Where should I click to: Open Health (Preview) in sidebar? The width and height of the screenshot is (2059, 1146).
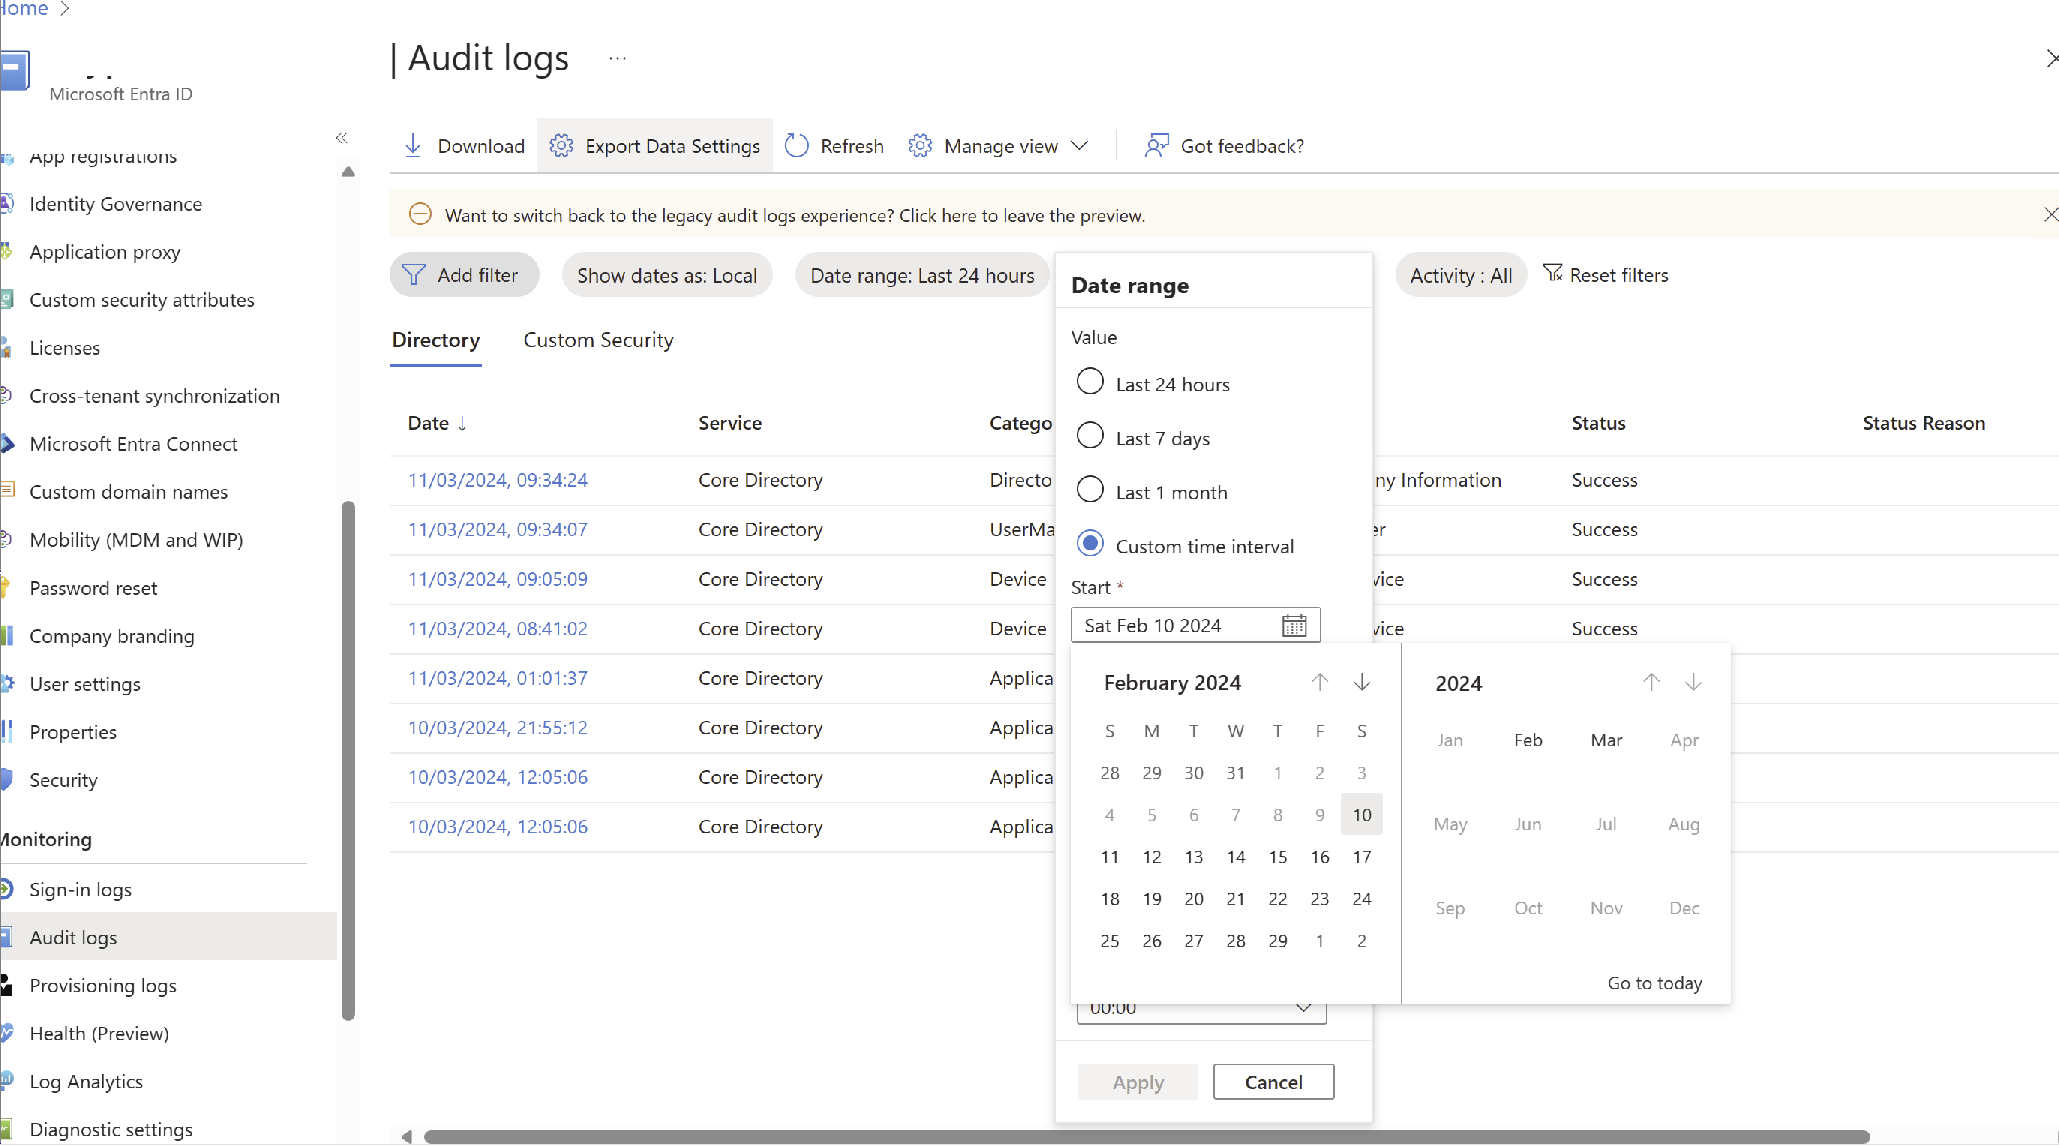99,1033
